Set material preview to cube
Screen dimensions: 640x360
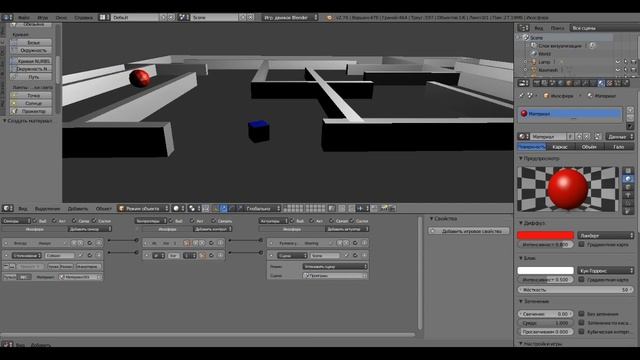point(628,187)
